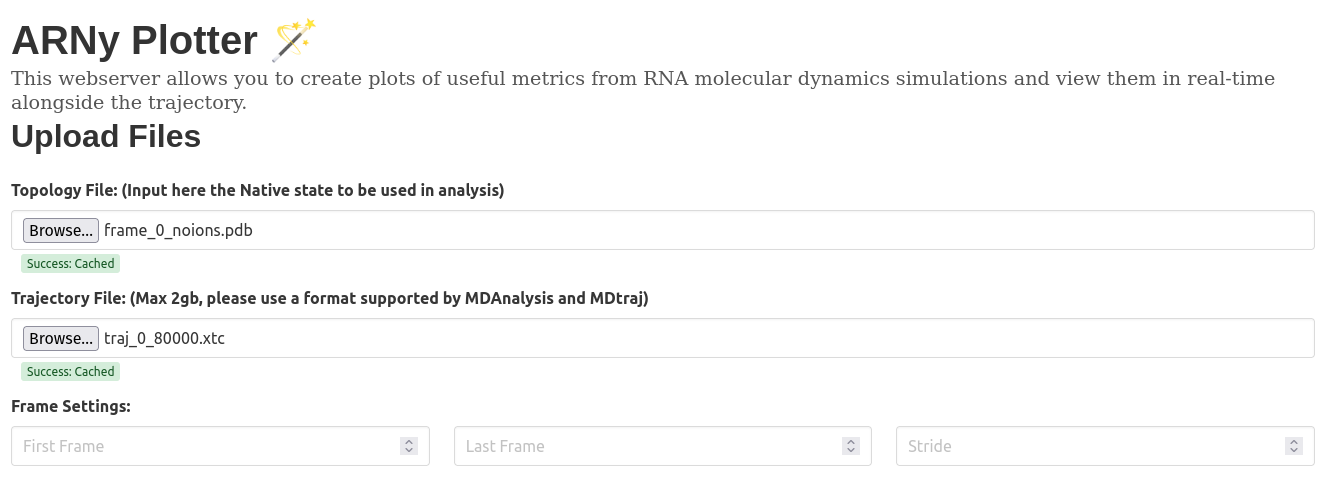The width and height of the screenshot is (1326, 478).
Task: Decrease Last Frame using the down arrow
Action: [851, 451]
